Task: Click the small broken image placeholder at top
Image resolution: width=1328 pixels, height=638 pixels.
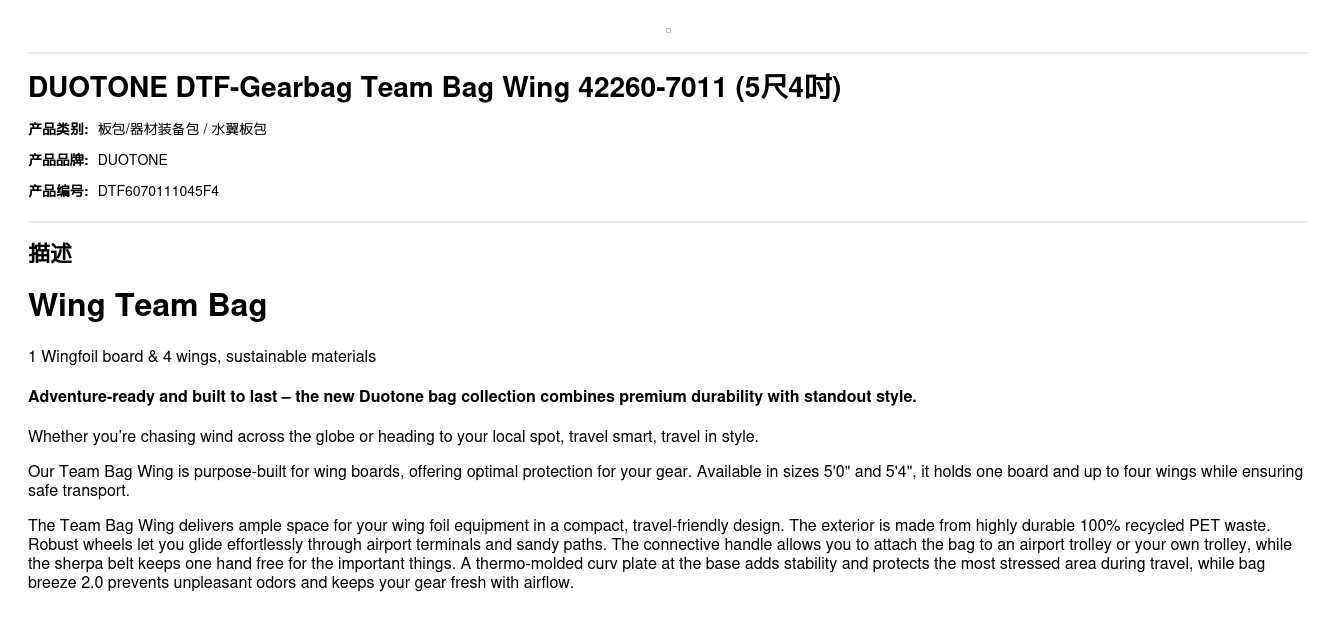Action: (668, 31)
